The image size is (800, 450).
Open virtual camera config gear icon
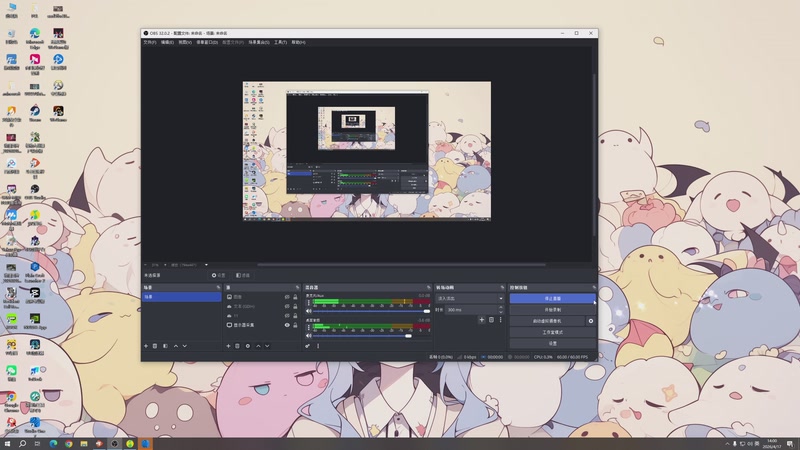591,321
